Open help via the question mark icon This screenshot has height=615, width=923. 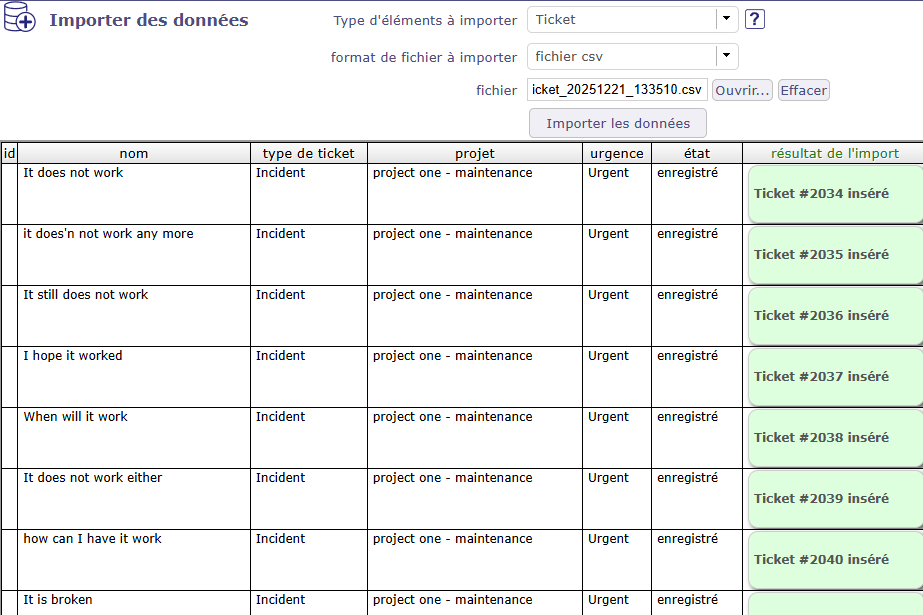point(755,19)
